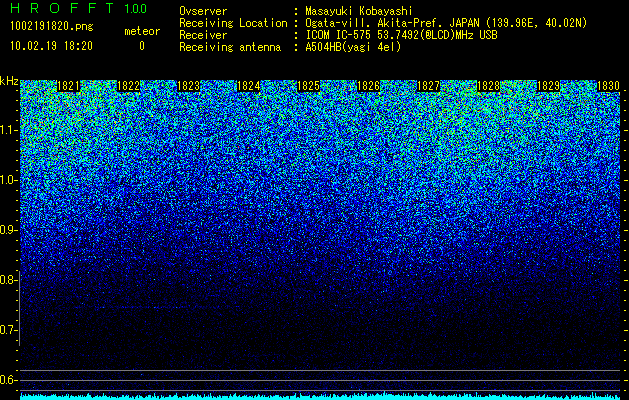Viewport: 629px width, 400px height.
Task: Click the cyan signal level strip at bottom
Action: 320,396
